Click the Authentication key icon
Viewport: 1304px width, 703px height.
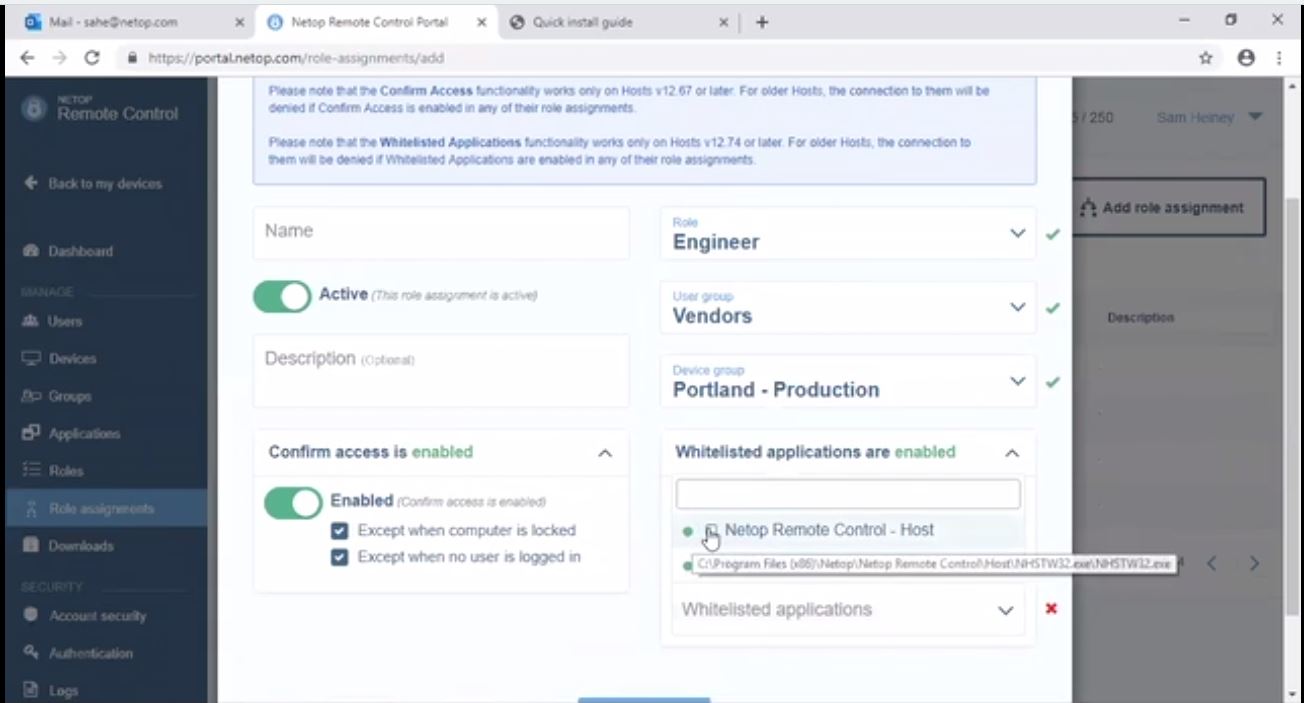pos(30,653)
